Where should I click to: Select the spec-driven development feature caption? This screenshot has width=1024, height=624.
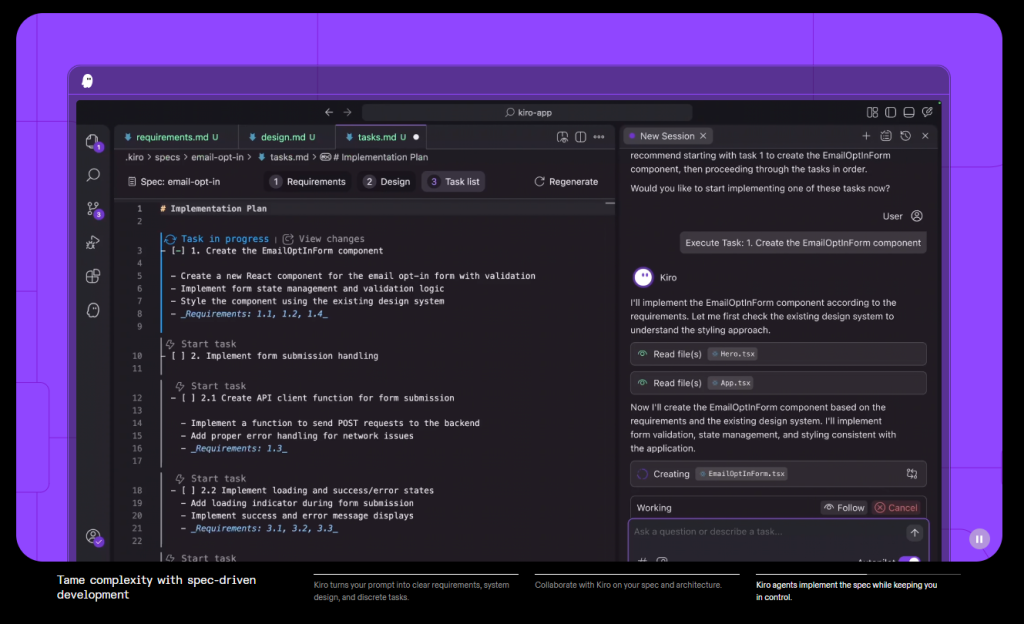(x=156, y=587)
